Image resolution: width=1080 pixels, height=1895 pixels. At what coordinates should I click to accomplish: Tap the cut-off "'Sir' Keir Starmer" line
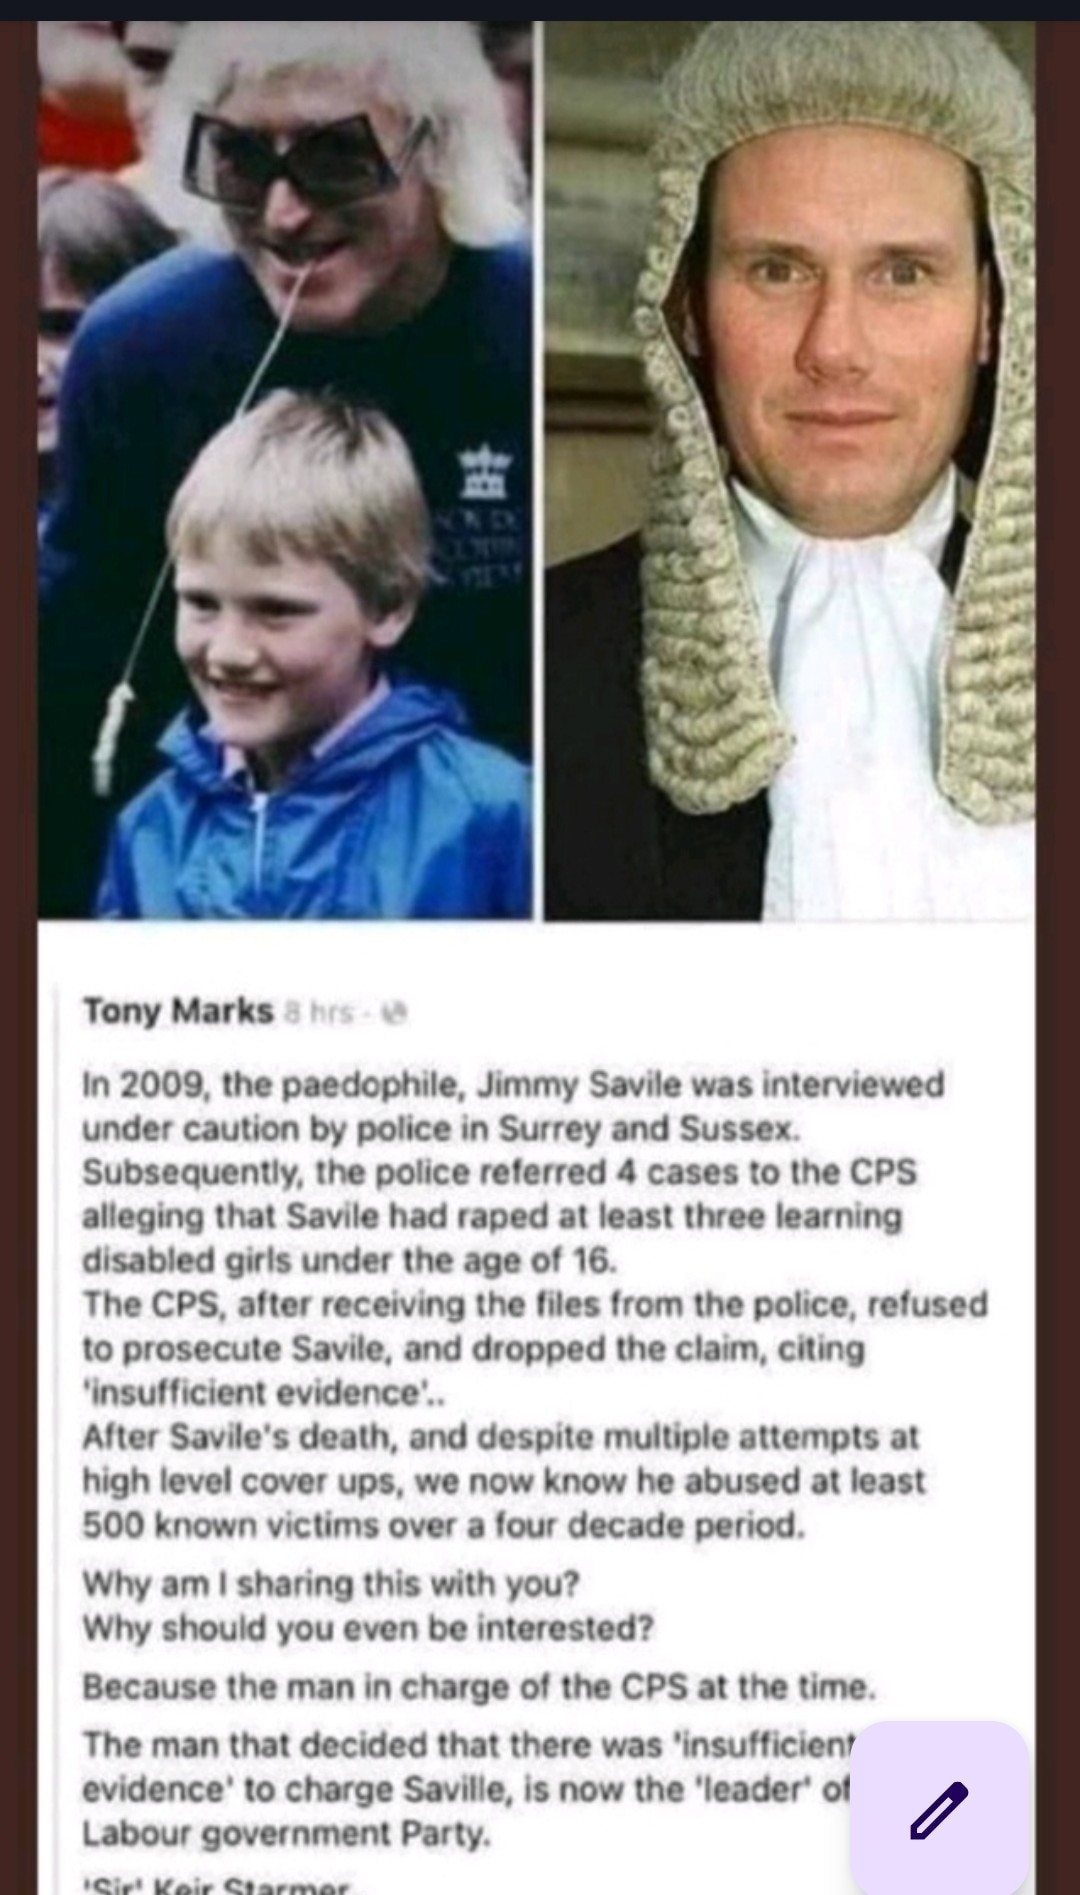(215, 1885)
